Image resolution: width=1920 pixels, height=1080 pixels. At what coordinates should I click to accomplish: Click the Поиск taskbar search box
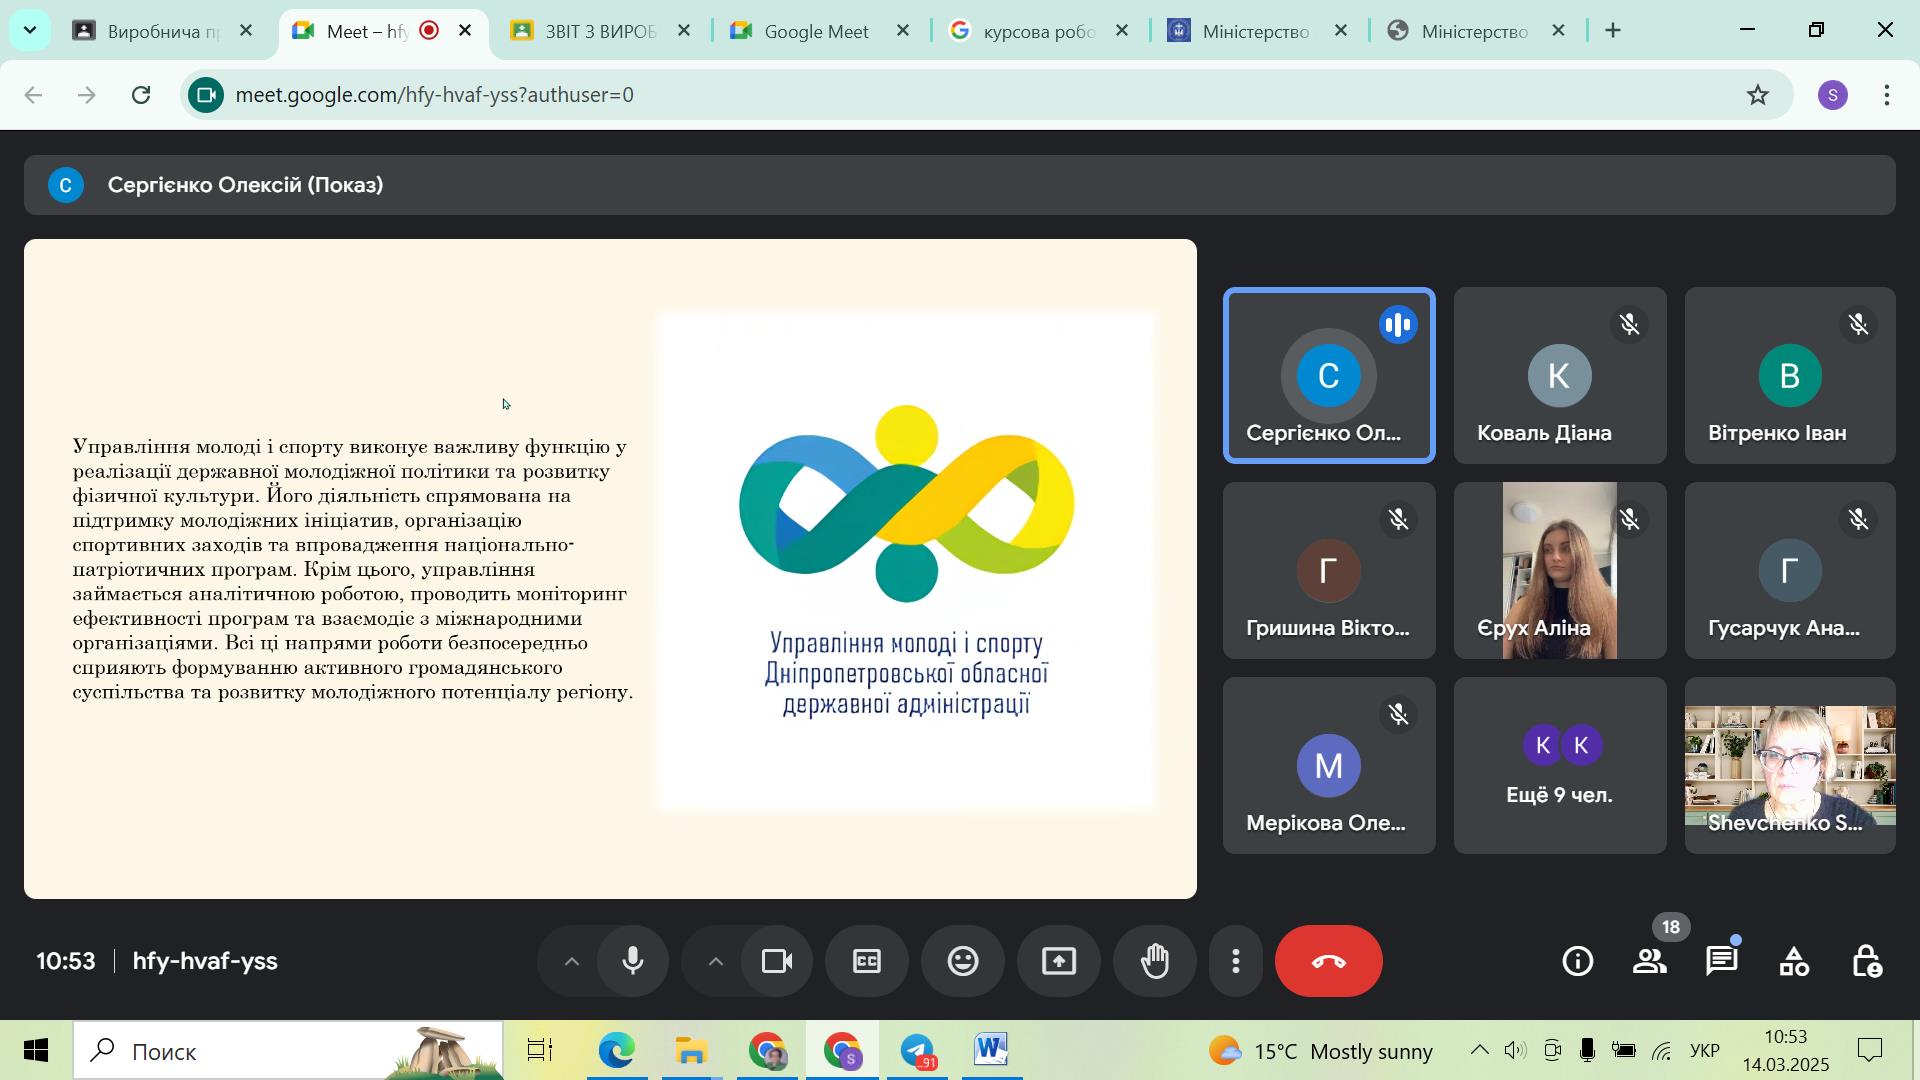click(x=288, y=1051)
